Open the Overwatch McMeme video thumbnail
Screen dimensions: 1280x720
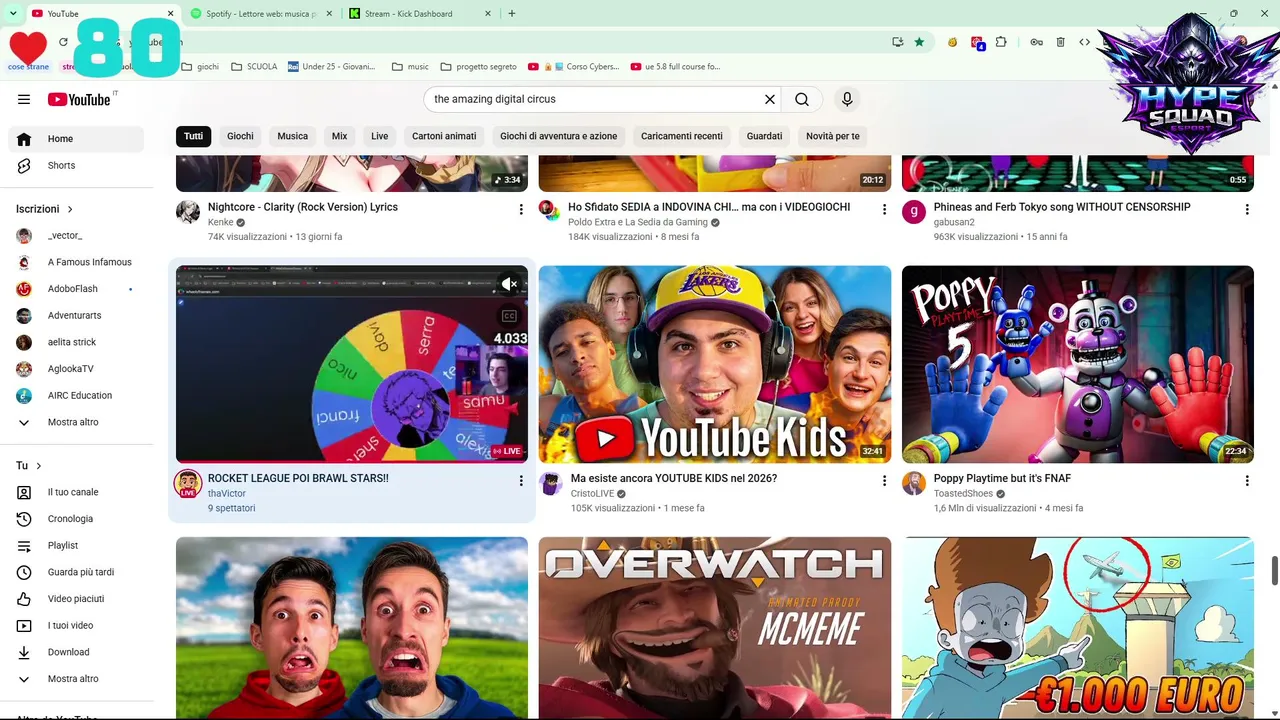click(715, 628)
